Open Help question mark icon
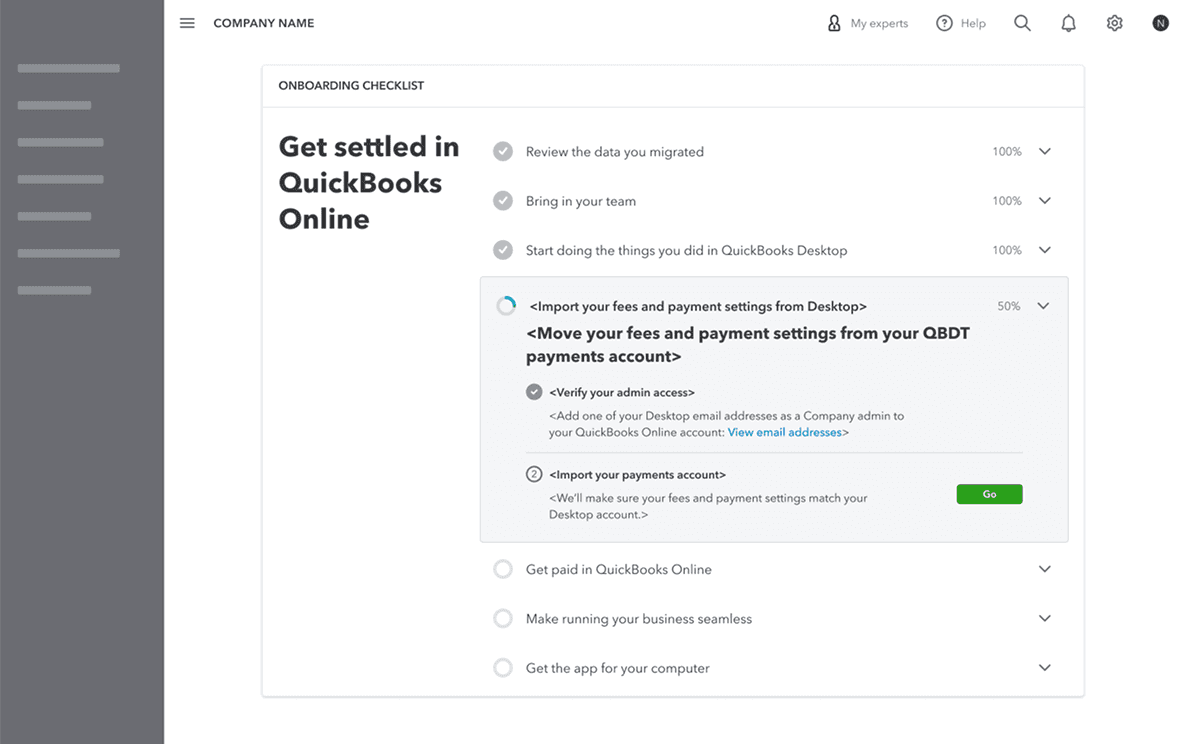Image resolution: width=1184 pixels, height=744 pixels. (944, 23)
